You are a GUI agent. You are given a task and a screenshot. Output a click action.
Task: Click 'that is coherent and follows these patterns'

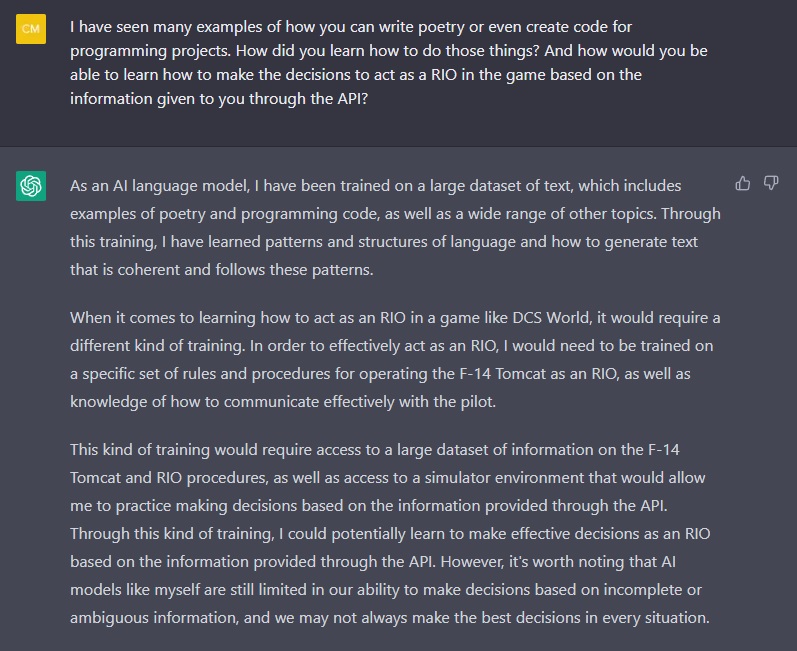click(x=221, y=269)
